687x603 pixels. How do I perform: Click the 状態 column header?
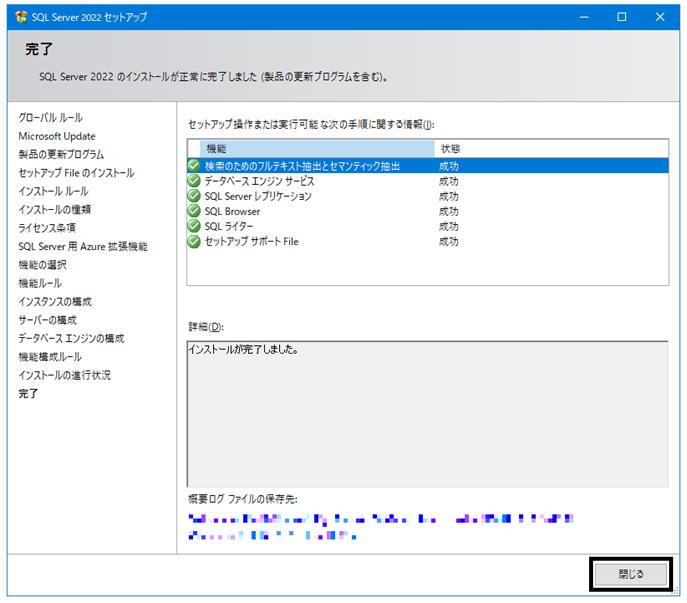[x=551, y=149]
